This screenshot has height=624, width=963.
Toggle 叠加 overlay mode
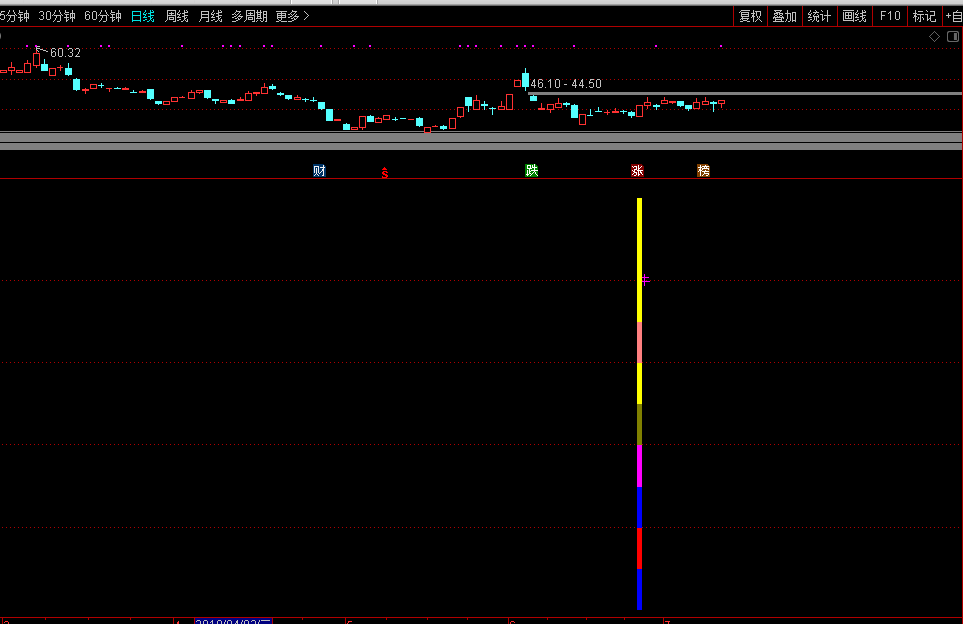point(784,16)
